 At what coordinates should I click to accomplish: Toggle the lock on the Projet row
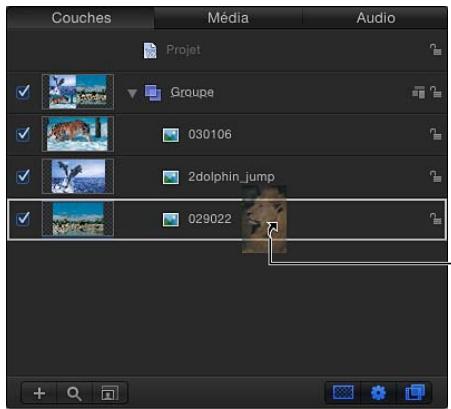pos(435,49)
